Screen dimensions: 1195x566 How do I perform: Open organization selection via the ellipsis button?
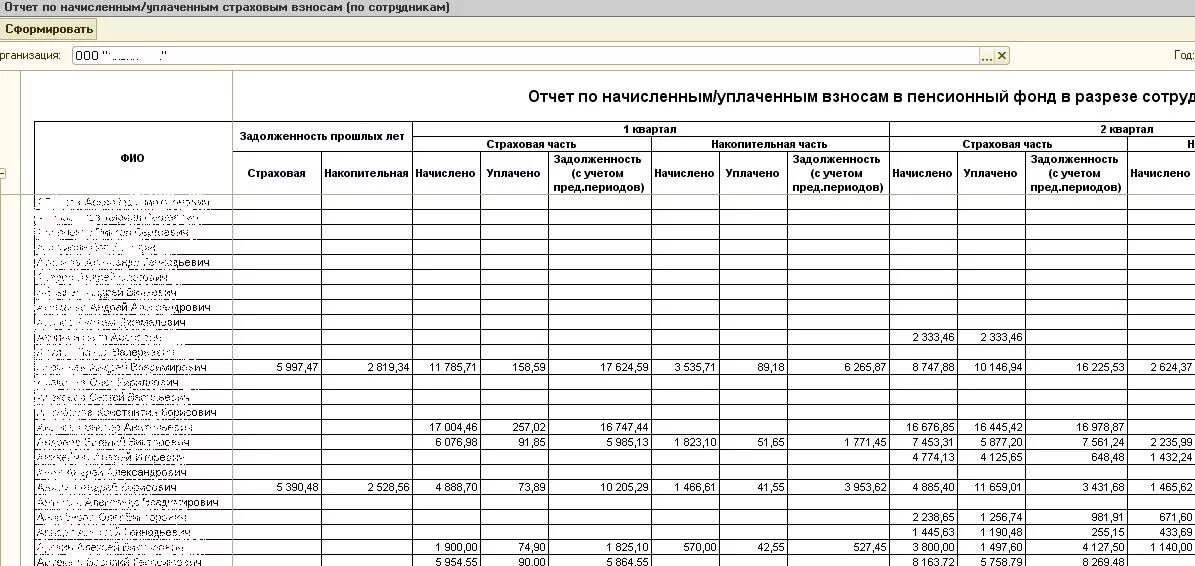click(987, 56)
